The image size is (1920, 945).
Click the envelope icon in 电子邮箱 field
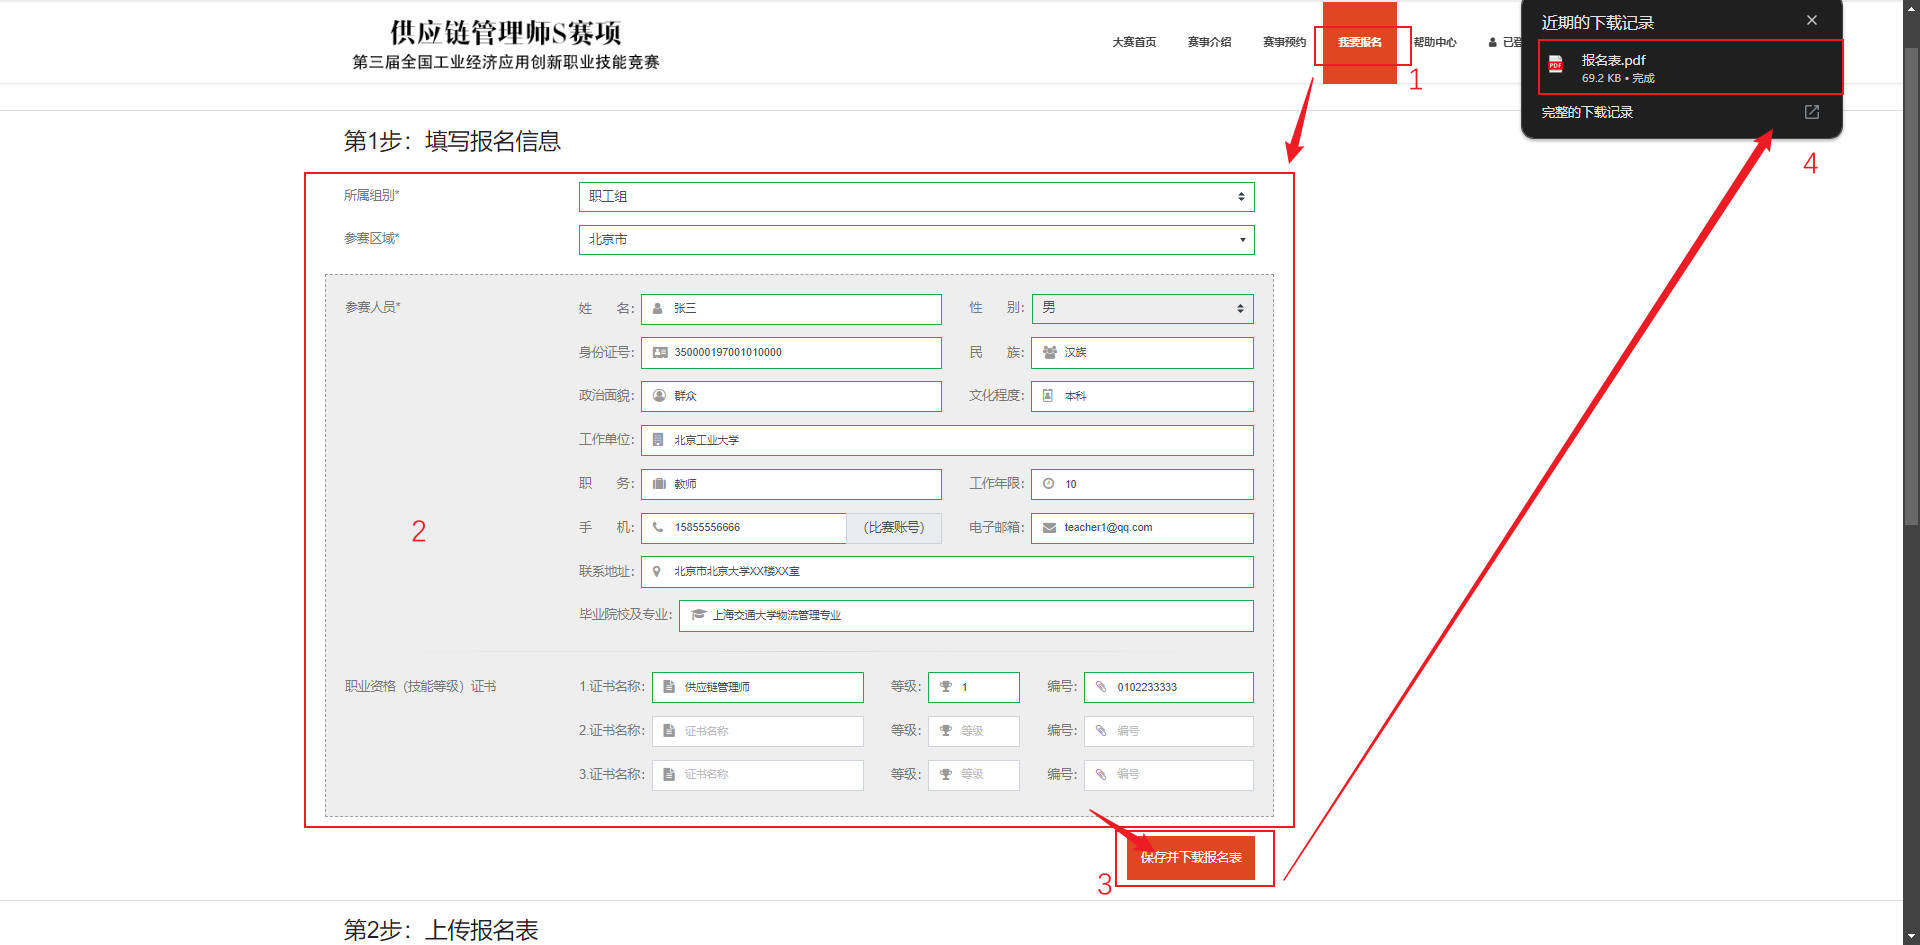click(x=1050, y=528)
